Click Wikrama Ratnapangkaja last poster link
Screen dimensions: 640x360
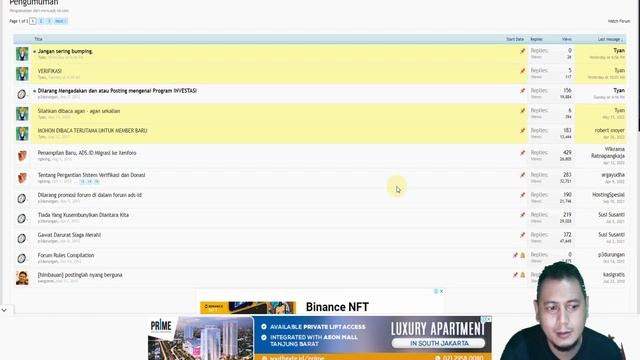point(608,153)
